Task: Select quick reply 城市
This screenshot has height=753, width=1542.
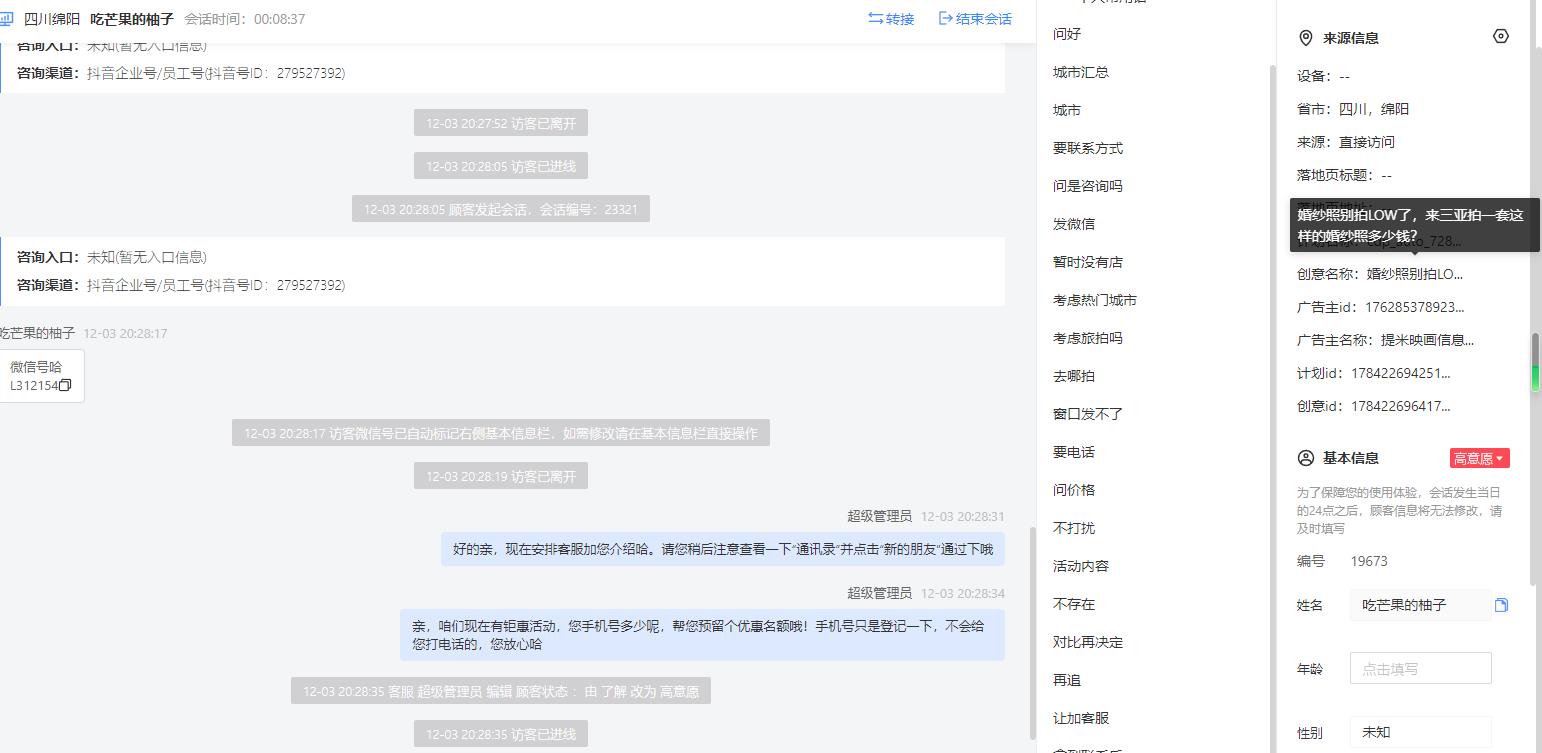Action: (1067, 110)
